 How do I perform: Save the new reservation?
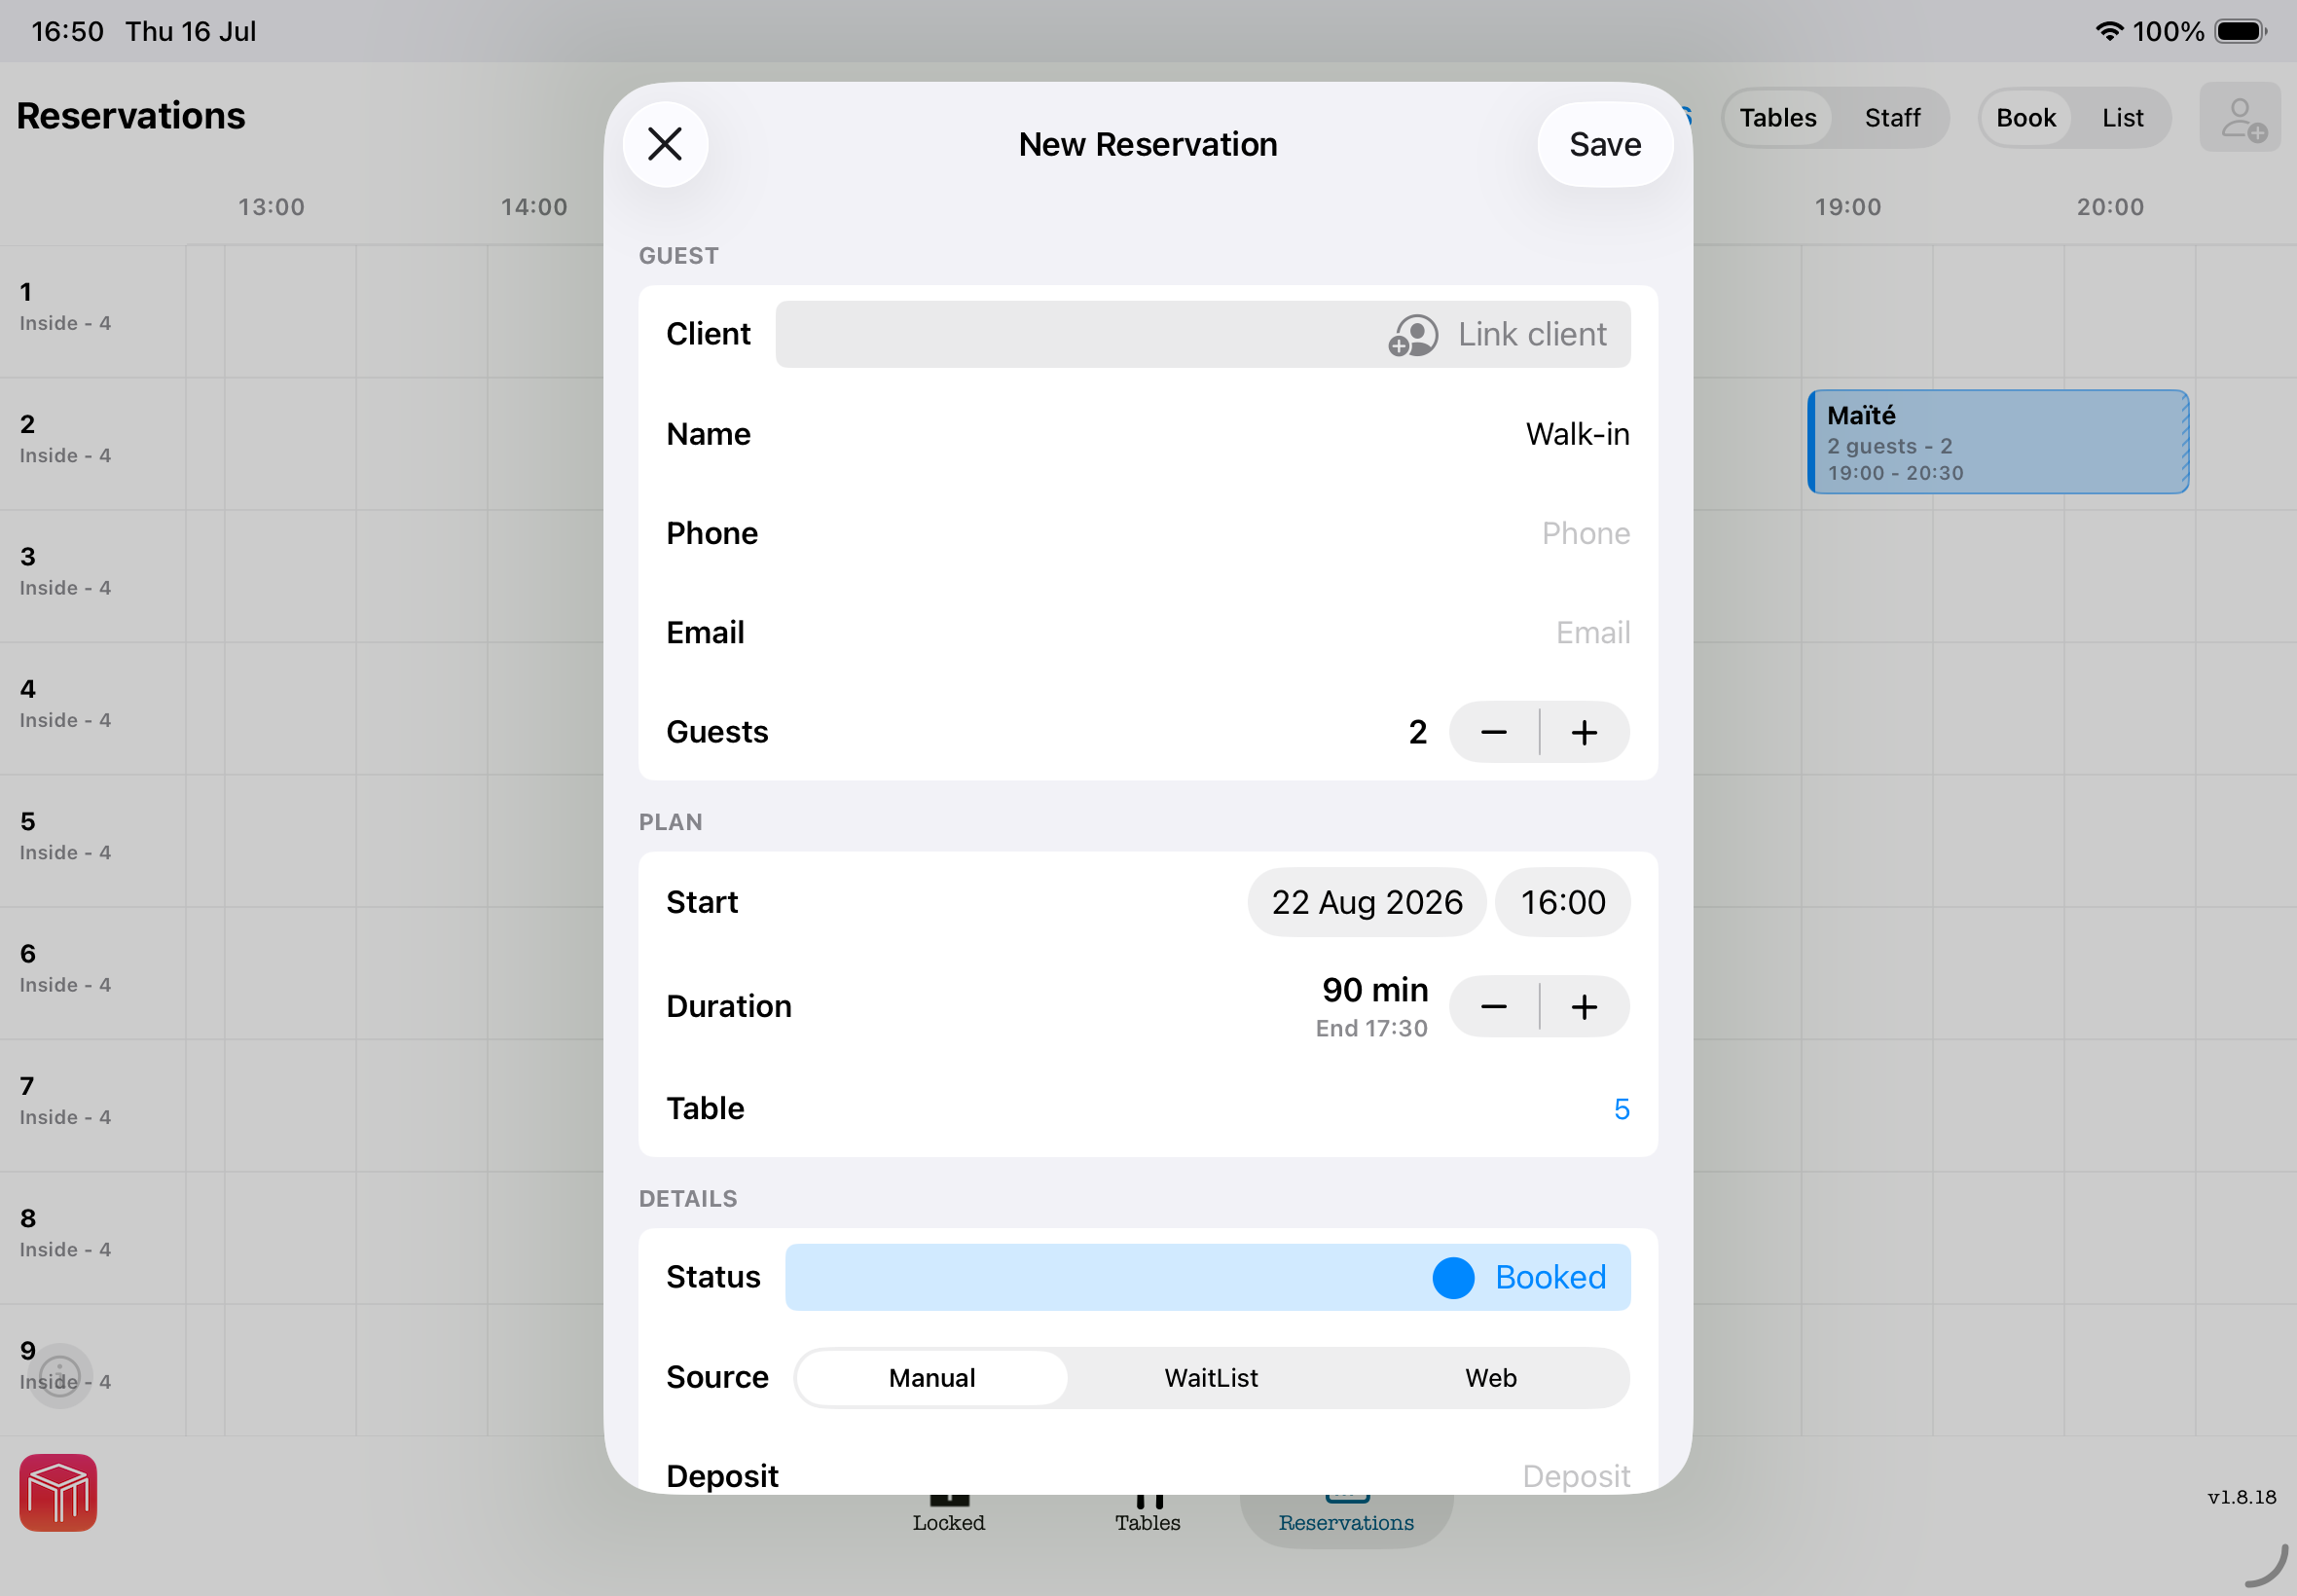[1604, 144]
